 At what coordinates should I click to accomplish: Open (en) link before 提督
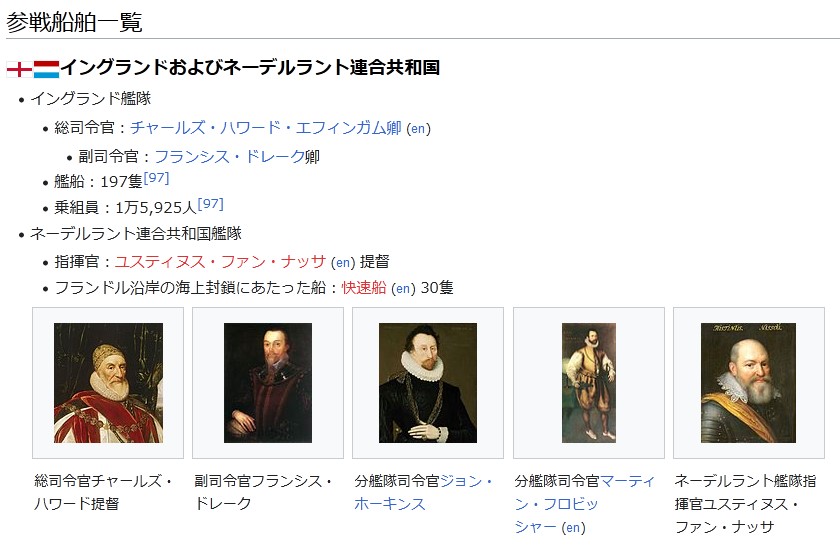pyautogui.click(x=343, y=263)
